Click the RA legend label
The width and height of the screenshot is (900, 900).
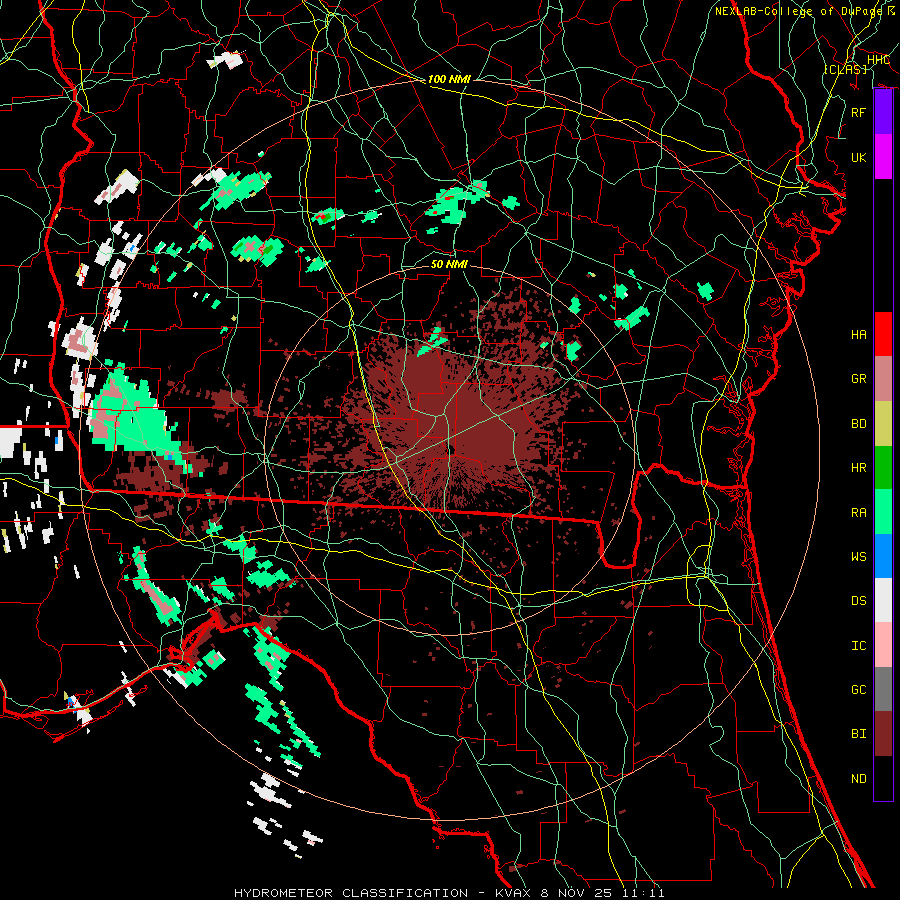[x=858, y=513]
